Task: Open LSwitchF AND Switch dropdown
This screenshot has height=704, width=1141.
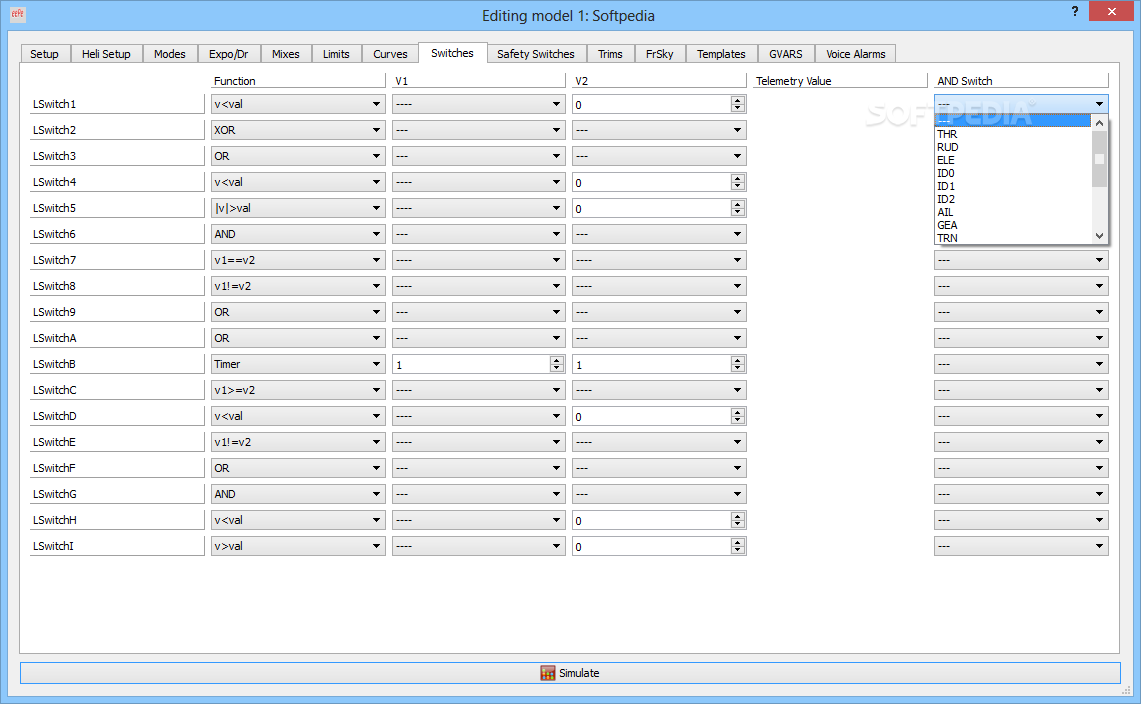Action: click(1021, 468)
